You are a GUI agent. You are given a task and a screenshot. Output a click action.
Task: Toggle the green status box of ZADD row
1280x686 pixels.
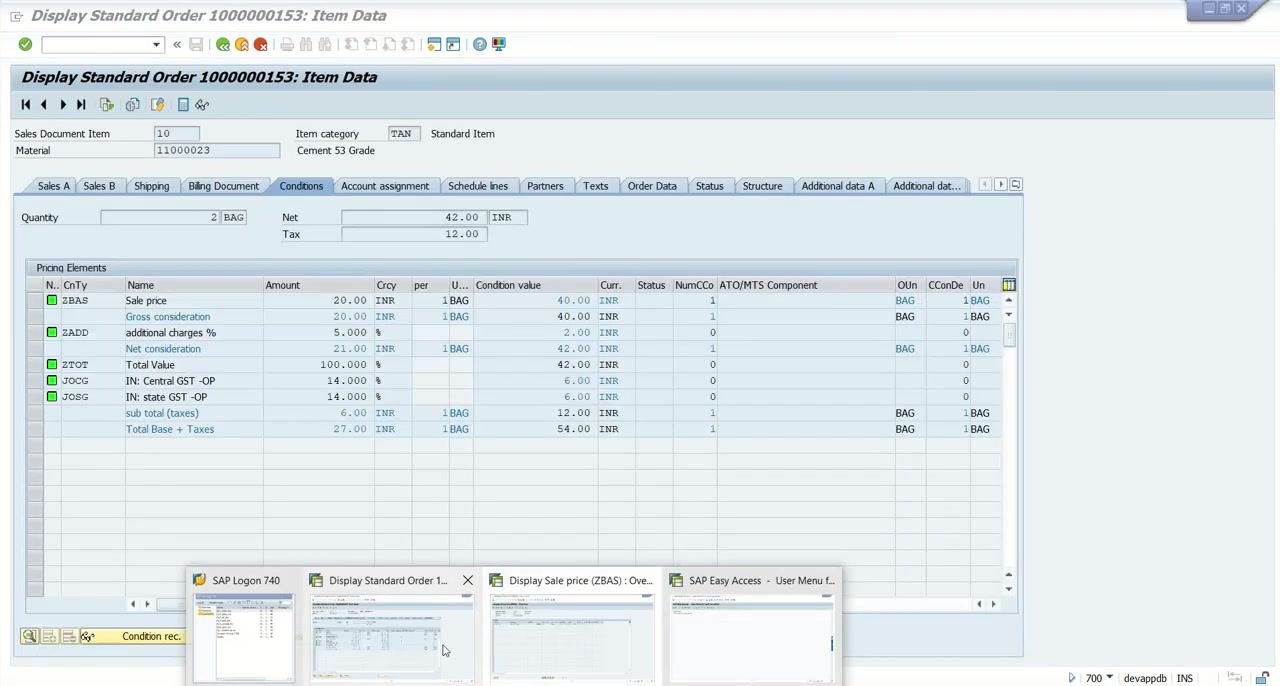pyautogui.click(x=52, y=332)
